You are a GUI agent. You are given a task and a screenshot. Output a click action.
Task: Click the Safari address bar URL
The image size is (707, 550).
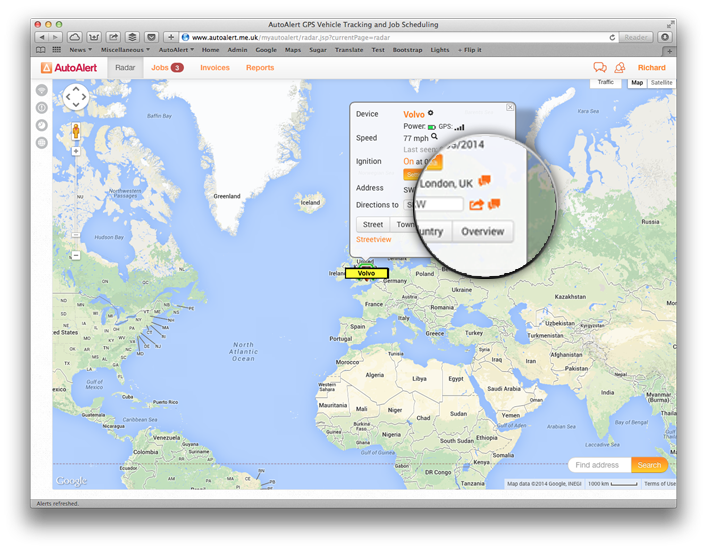291,37
